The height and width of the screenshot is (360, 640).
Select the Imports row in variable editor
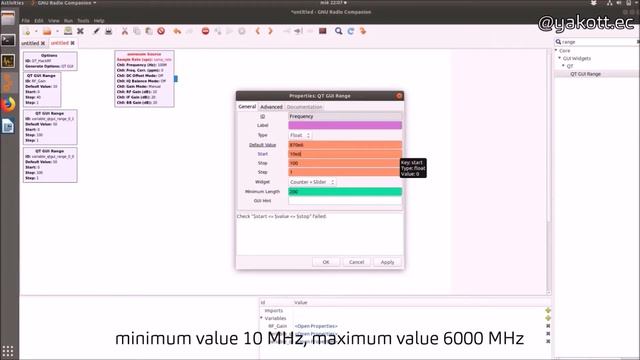[x=273, y=311]
